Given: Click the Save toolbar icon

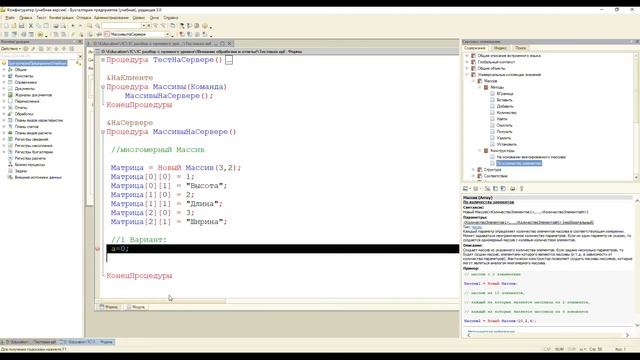Looking at the screenshot, I should [x=21, y=26].
